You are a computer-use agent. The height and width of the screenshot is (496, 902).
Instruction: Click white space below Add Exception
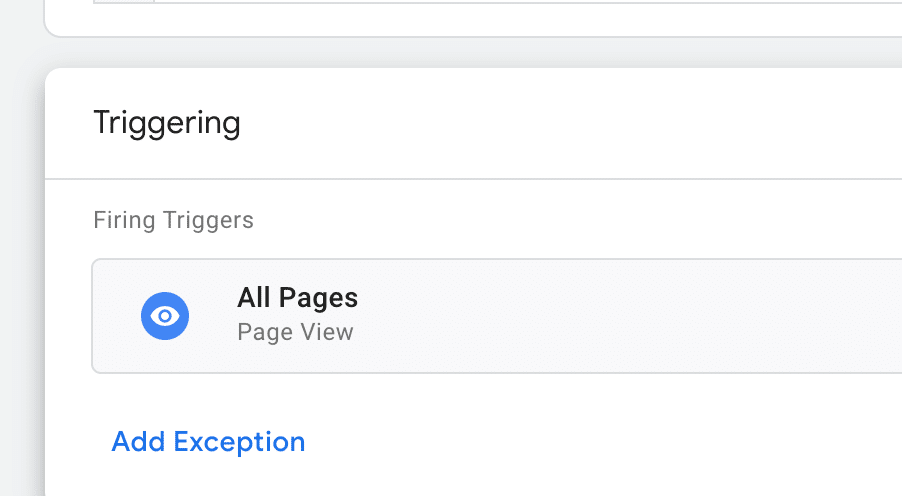tap(473, 479)
